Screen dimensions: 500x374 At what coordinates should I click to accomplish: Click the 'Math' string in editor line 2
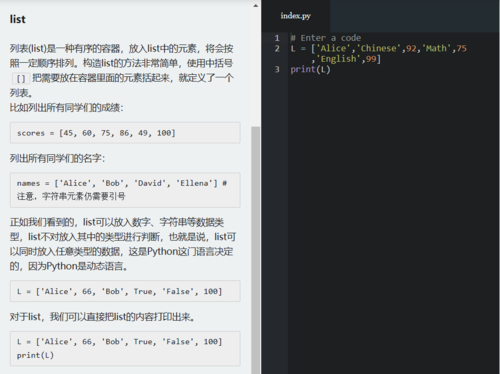[x=436, y=48]
